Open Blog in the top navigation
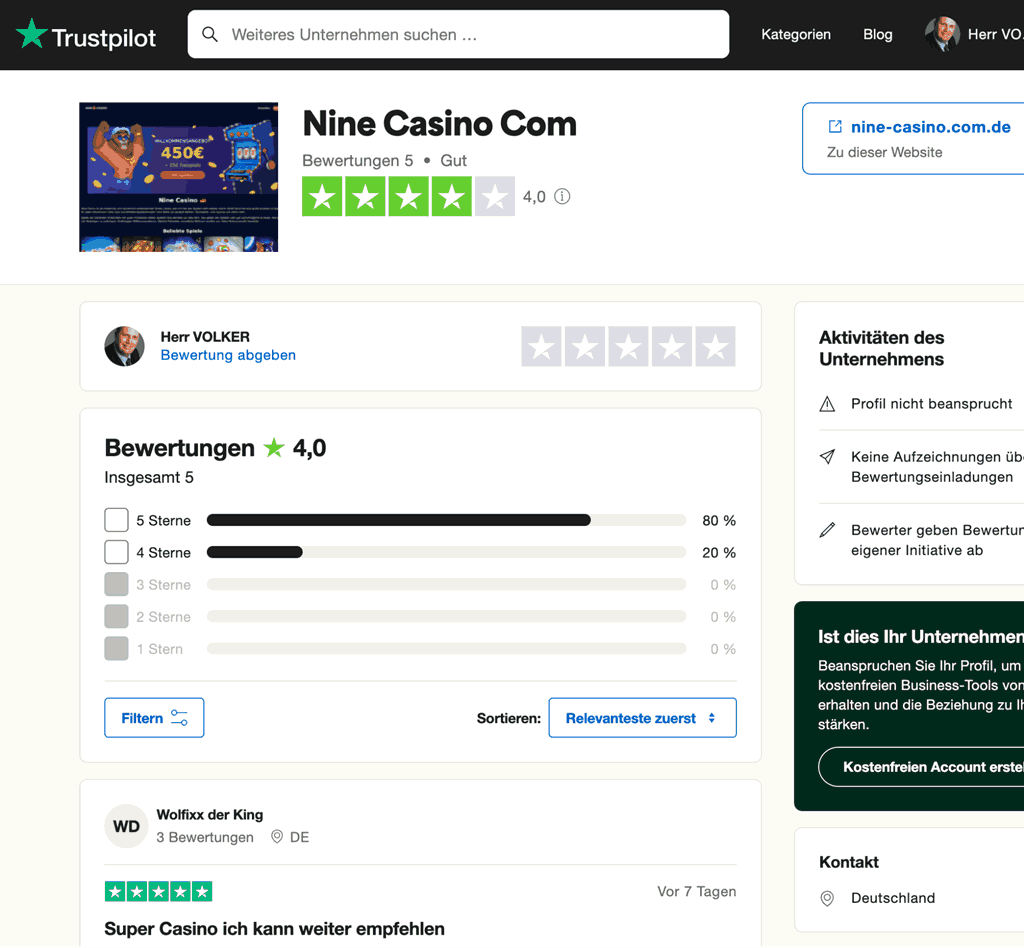Image resolution: width=1024 pixels, height=948 pixels. click(878, 35)
